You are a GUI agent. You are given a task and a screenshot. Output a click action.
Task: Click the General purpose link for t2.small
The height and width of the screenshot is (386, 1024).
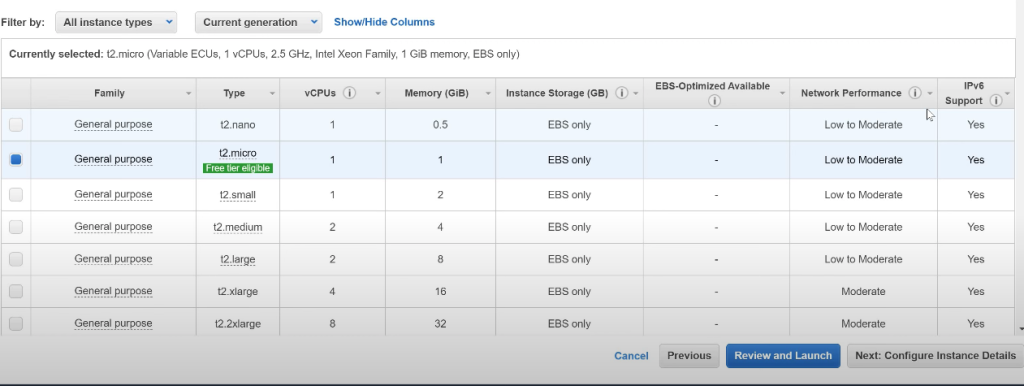pyautogui.click(x=113, y=195)
